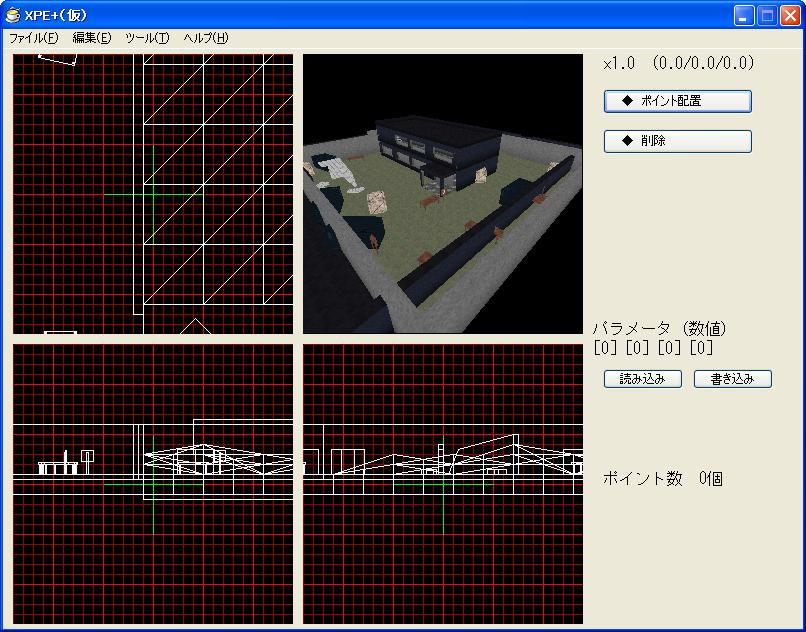Click the bottom-right front view green crosshair
Image resolution: width=806 pixels, height=632 pixels.
[x=443, y=484]
